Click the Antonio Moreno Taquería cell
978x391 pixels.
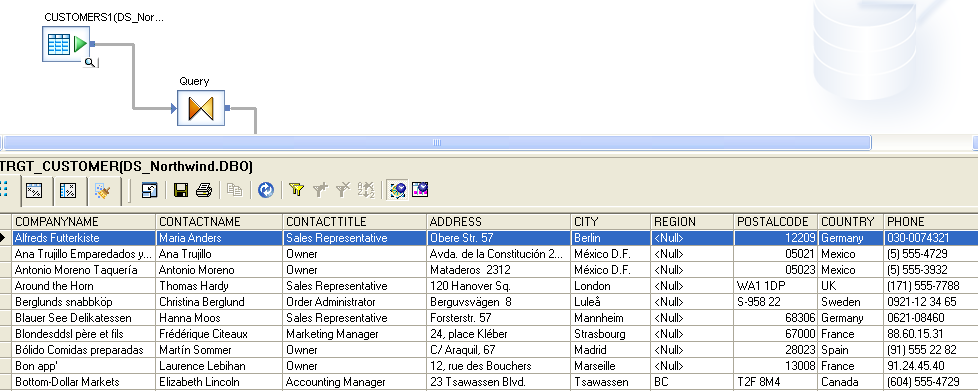coord(84,270)
